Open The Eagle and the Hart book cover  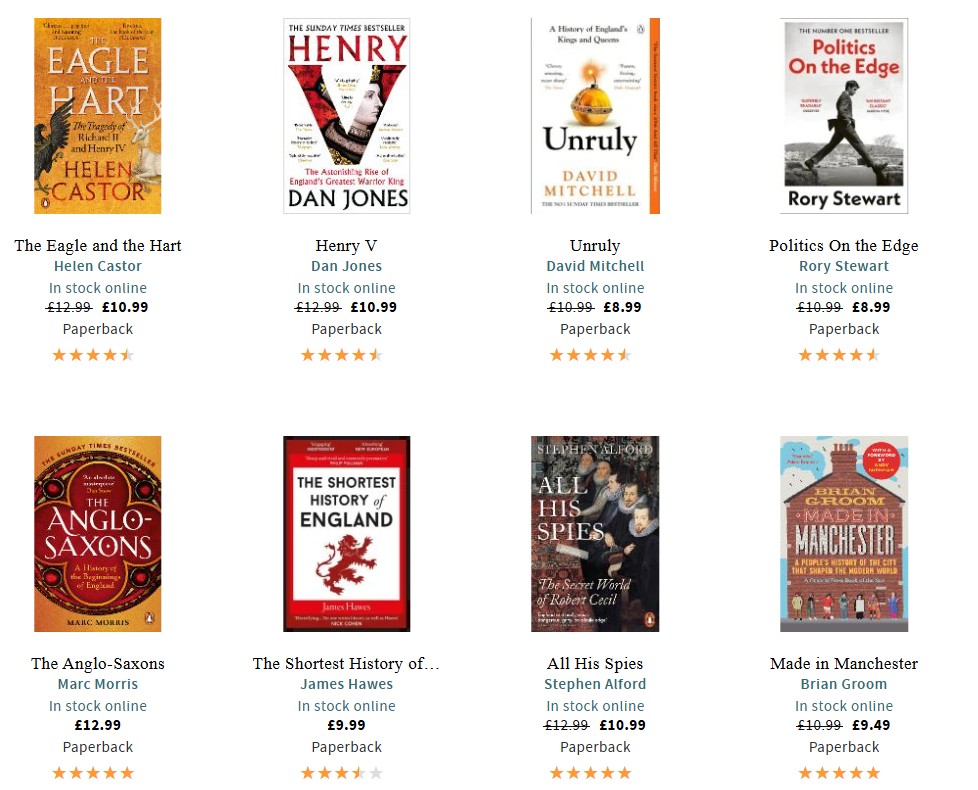pyautogui.click(x=98, y=116)
